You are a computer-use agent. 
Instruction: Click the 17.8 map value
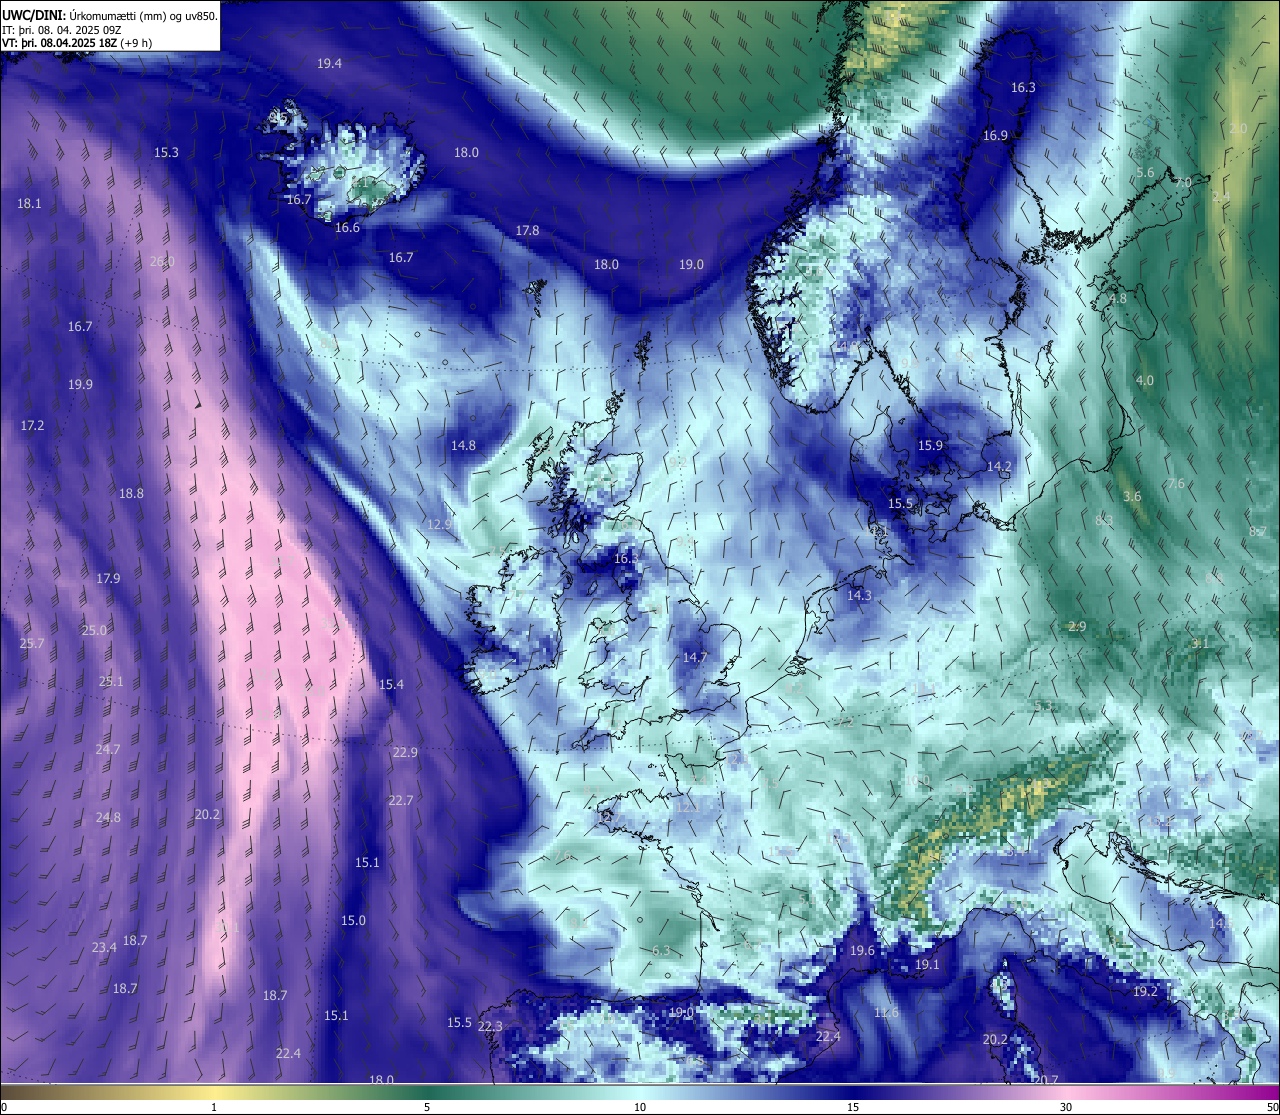pos(527,230)
